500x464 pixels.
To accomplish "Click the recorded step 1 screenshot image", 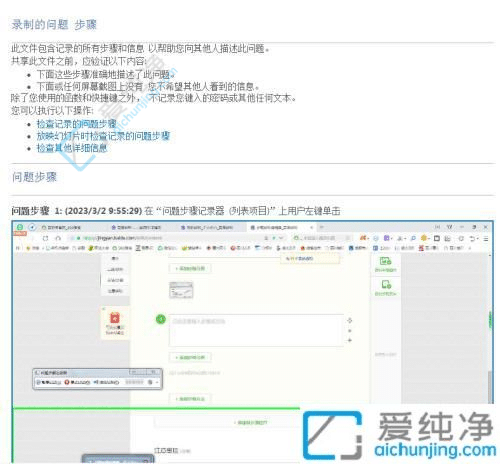I will pyautogui.click(x=253, y=341).
